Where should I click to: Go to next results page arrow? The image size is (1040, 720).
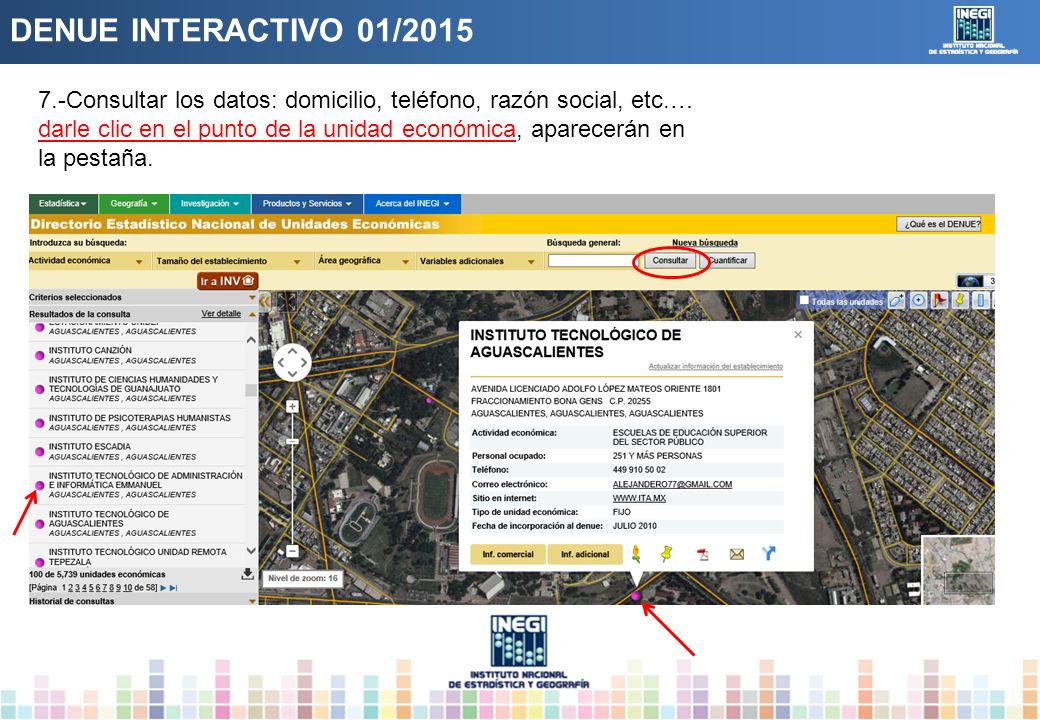tap(163, 588)
